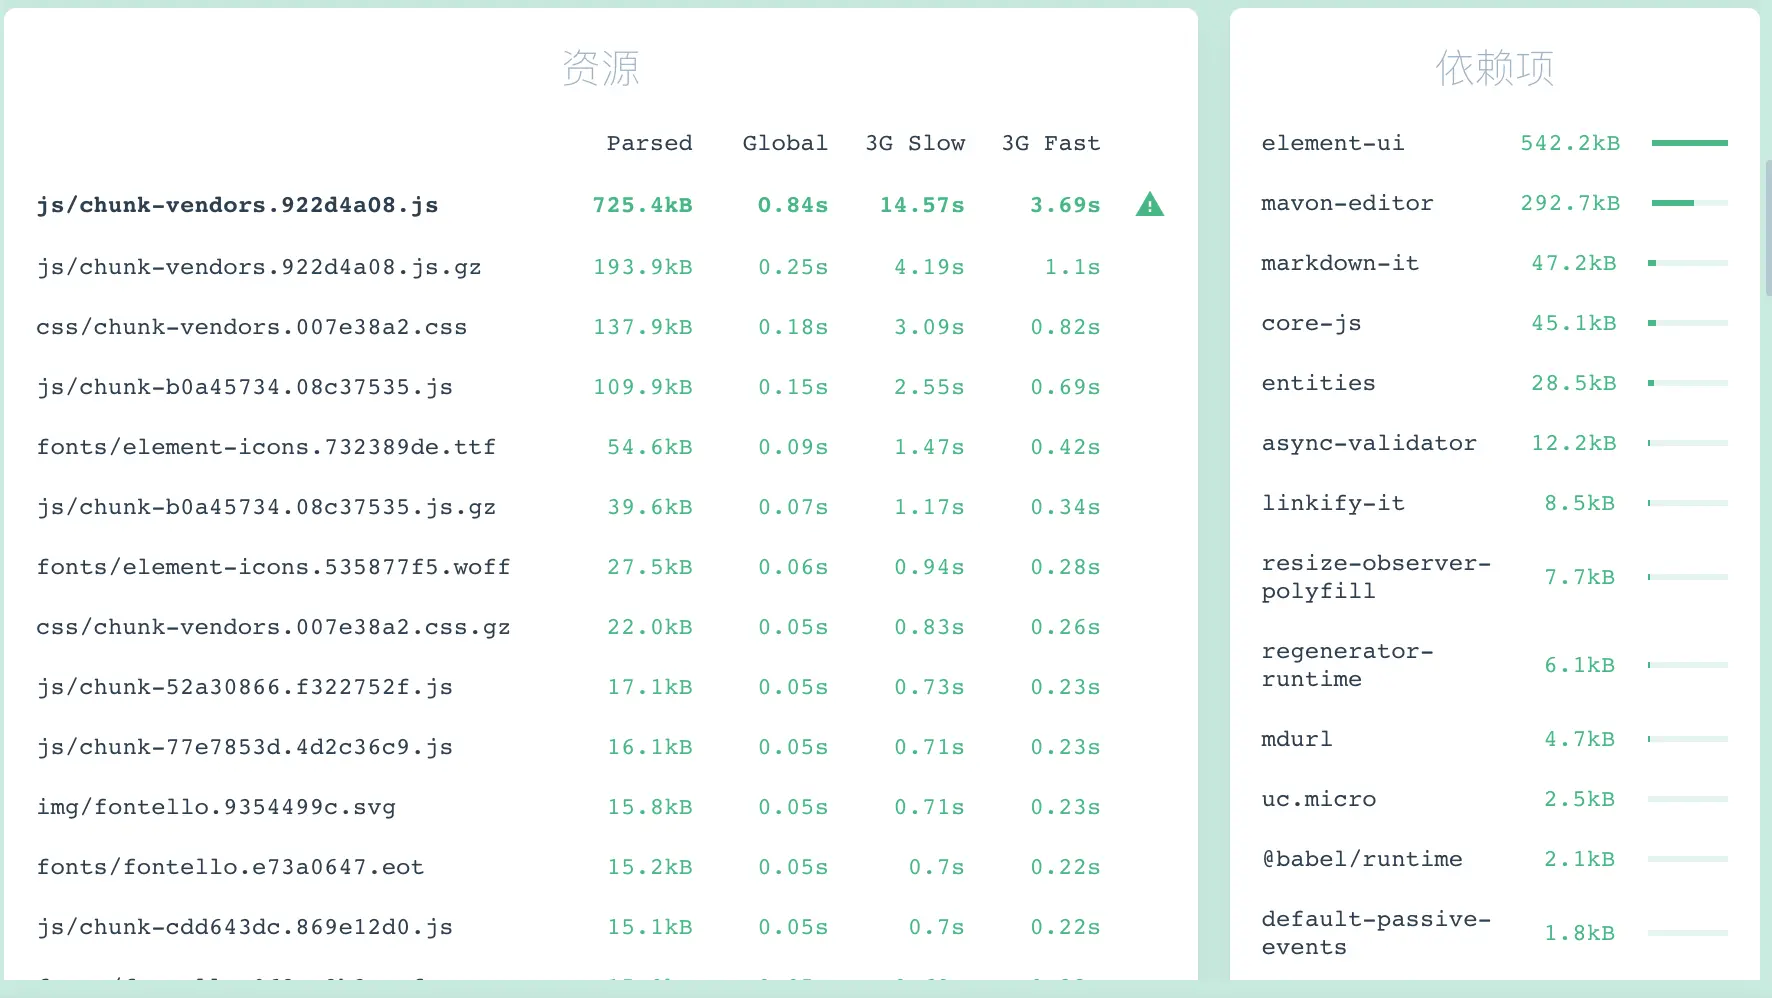The image size is (1772, 998).
Task: Click the entities dependency name
Action: 1318,383
